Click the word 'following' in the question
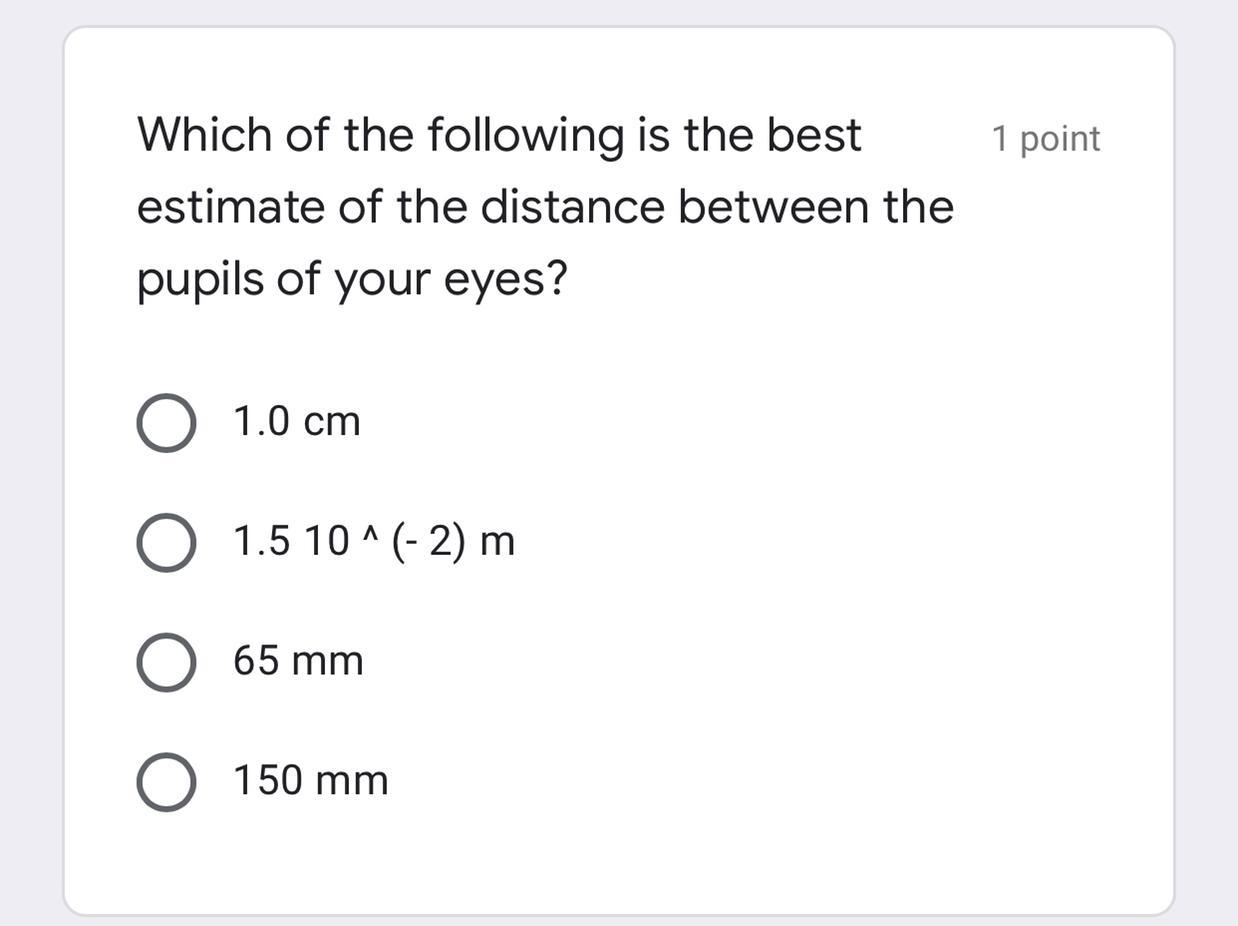1238x926 pixels. coord(525,135)
